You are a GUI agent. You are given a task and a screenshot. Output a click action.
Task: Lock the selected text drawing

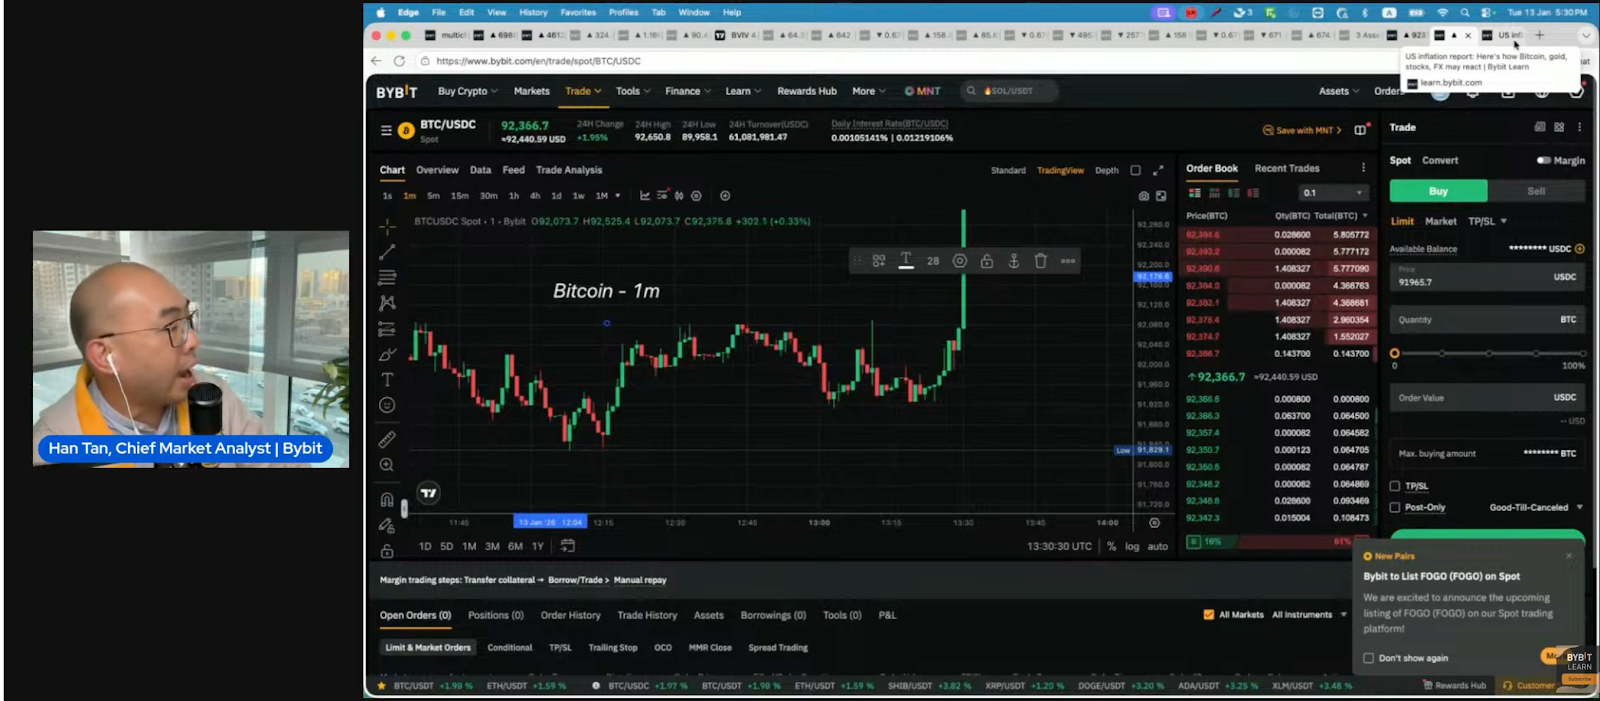coord(987,260)
